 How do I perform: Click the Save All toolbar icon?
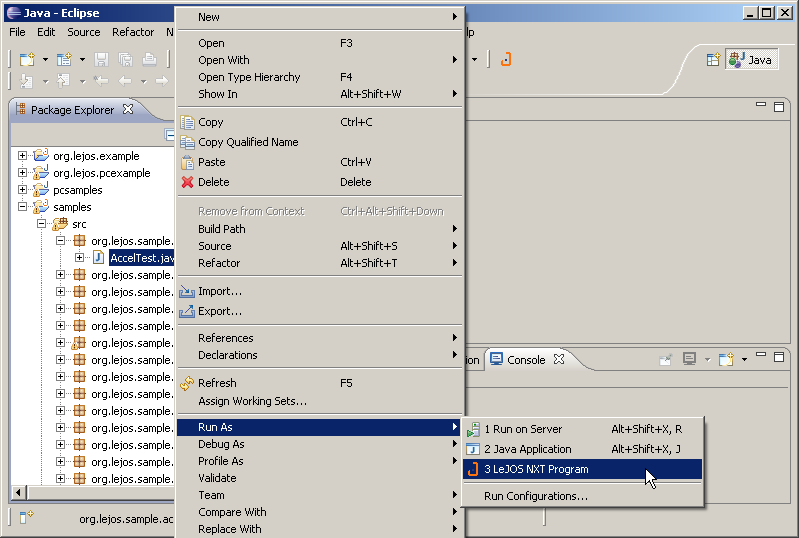coord(125,60)
